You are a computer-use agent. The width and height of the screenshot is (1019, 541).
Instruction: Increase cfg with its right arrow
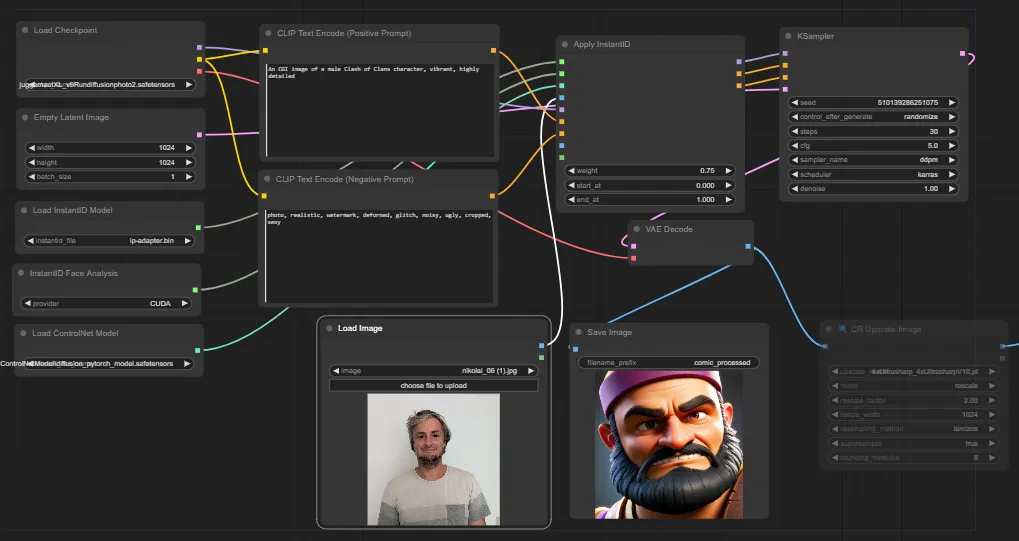click(952, 146)
